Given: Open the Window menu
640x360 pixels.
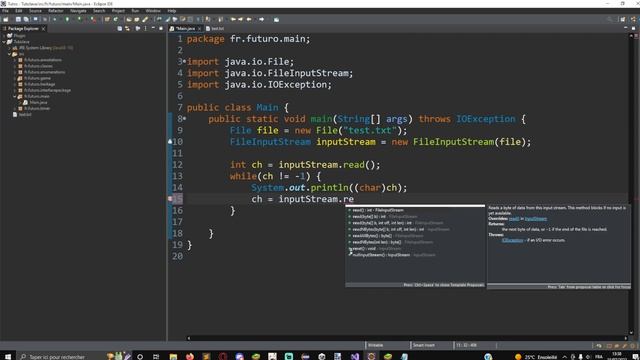Looking at the screenshot, I should 153,11.
